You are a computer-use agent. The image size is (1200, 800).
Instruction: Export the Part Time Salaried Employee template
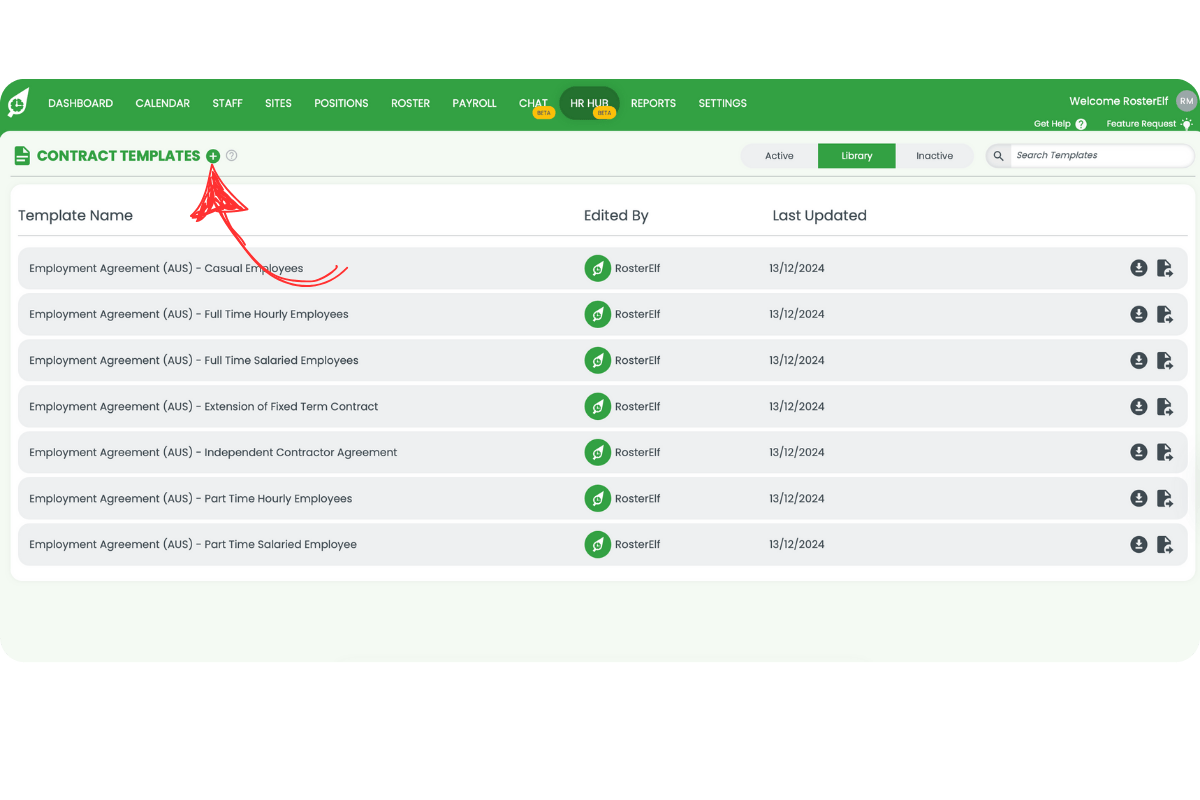click(1165, 544)
